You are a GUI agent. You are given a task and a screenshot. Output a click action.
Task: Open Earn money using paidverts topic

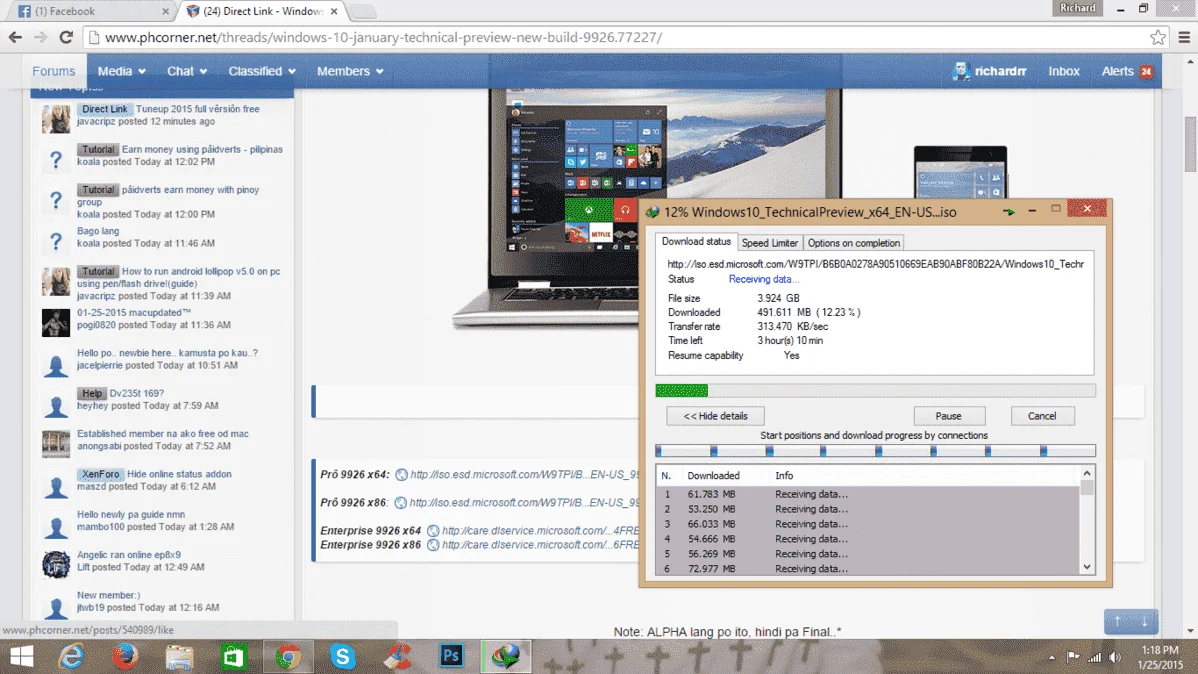[202, 149]
